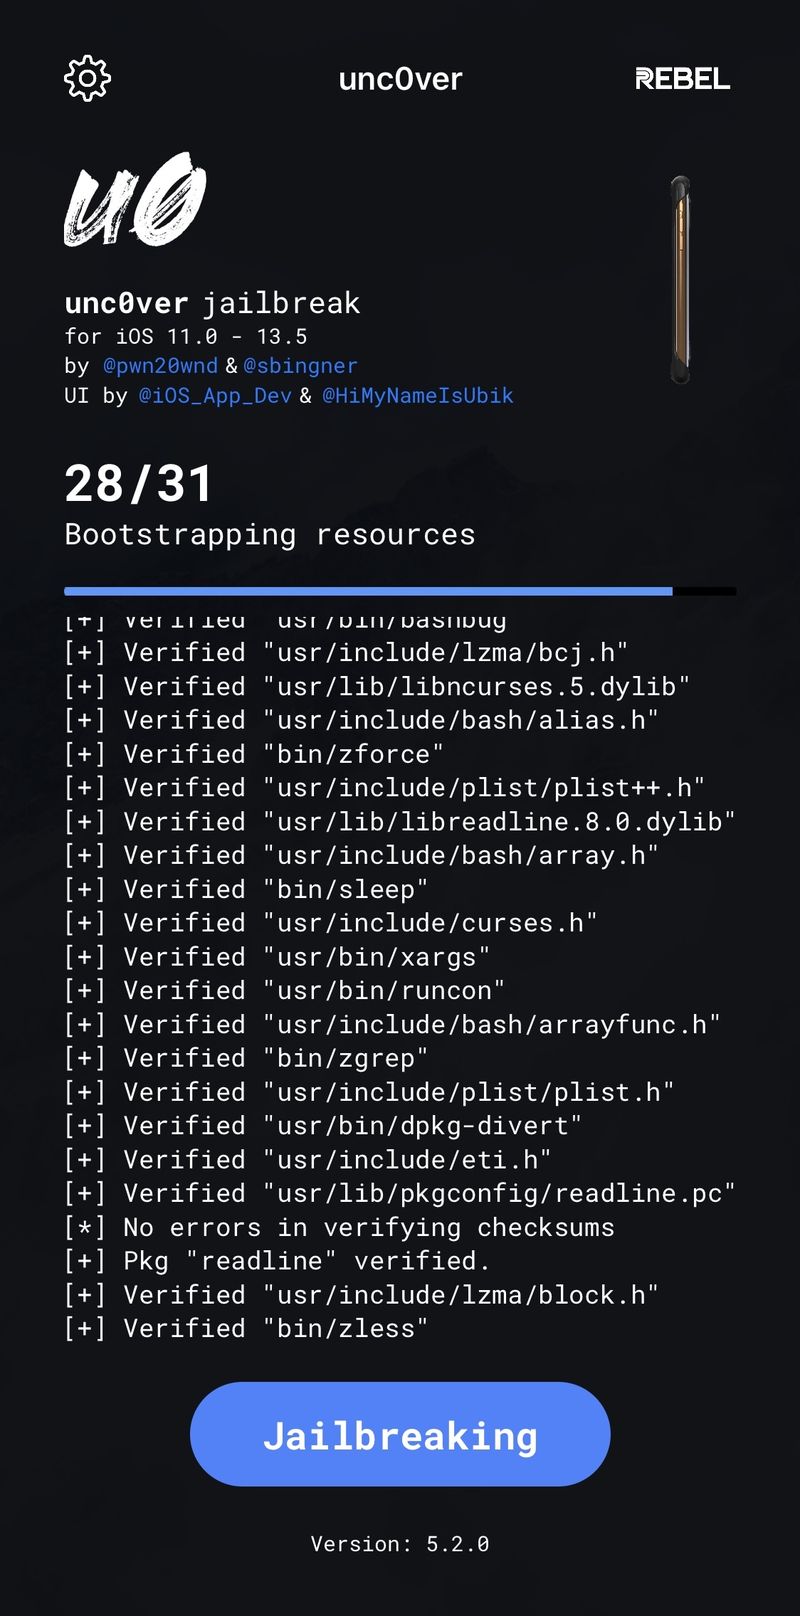
Task: Select log line Verified bin/zforce
Action: 254,755
